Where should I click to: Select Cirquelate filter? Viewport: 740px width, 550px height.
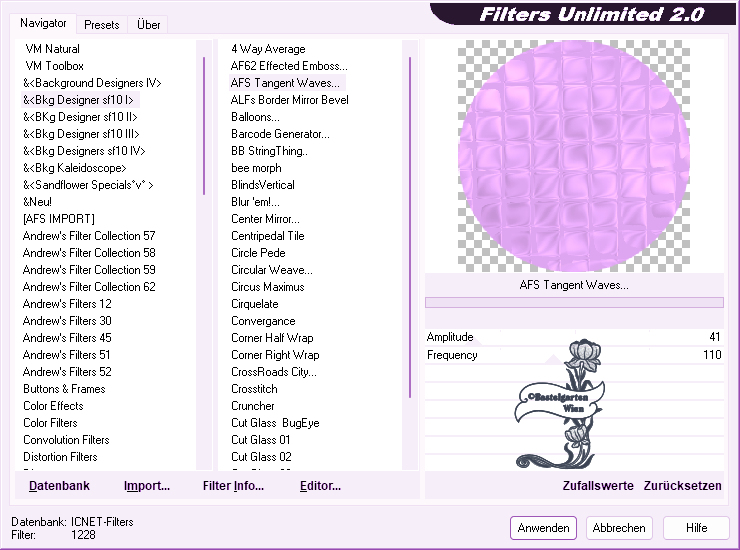pos(255,304)
